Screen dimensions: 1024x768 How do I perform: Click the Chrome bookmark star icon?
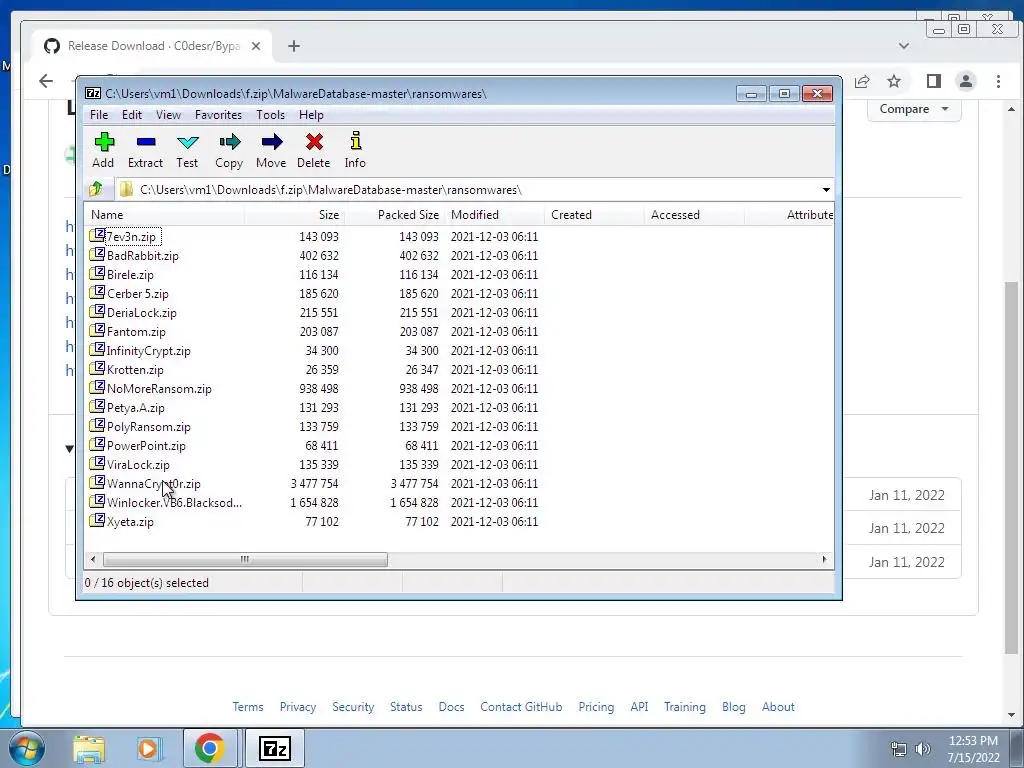[x=894, y=81]
